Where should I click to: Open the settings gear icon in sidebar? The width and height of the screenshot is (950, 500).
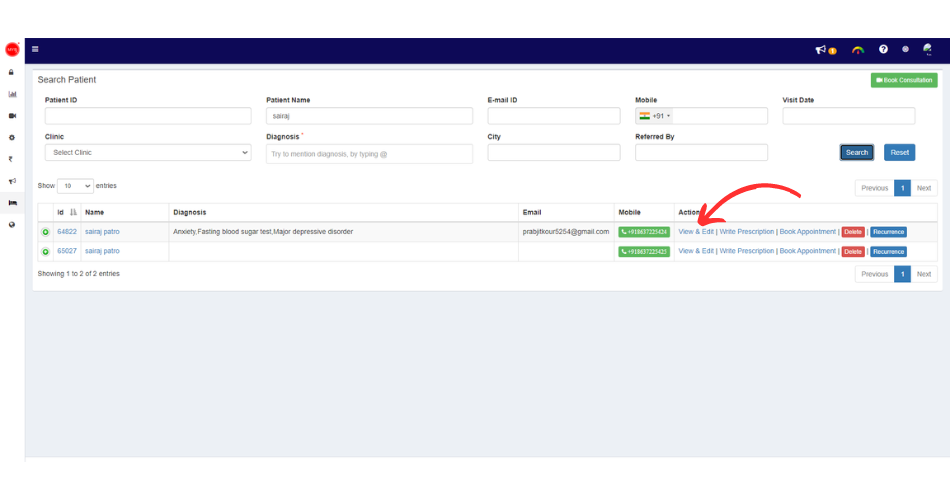[x=12, y=137]
